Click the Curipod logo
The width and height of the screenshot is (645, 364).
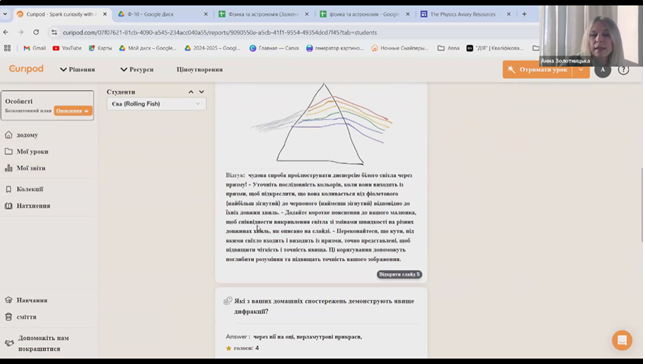pyautogui.click(x=26, y=69)
